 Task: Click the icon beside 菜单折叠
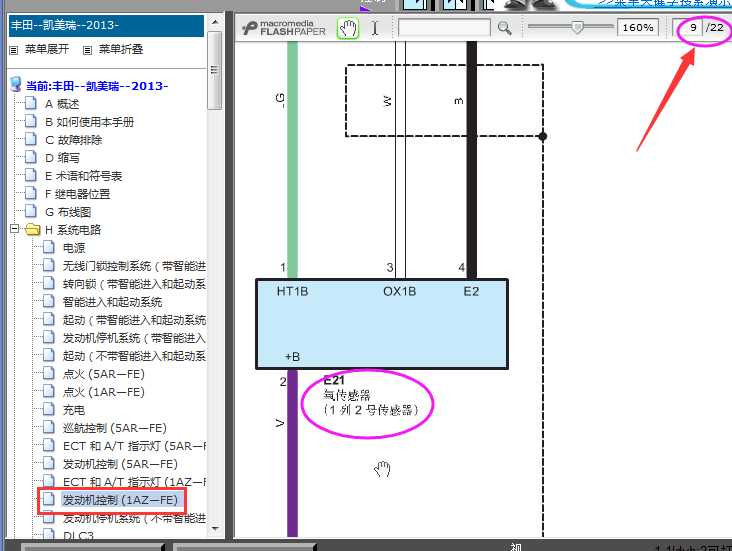click(x=87, y=50)
